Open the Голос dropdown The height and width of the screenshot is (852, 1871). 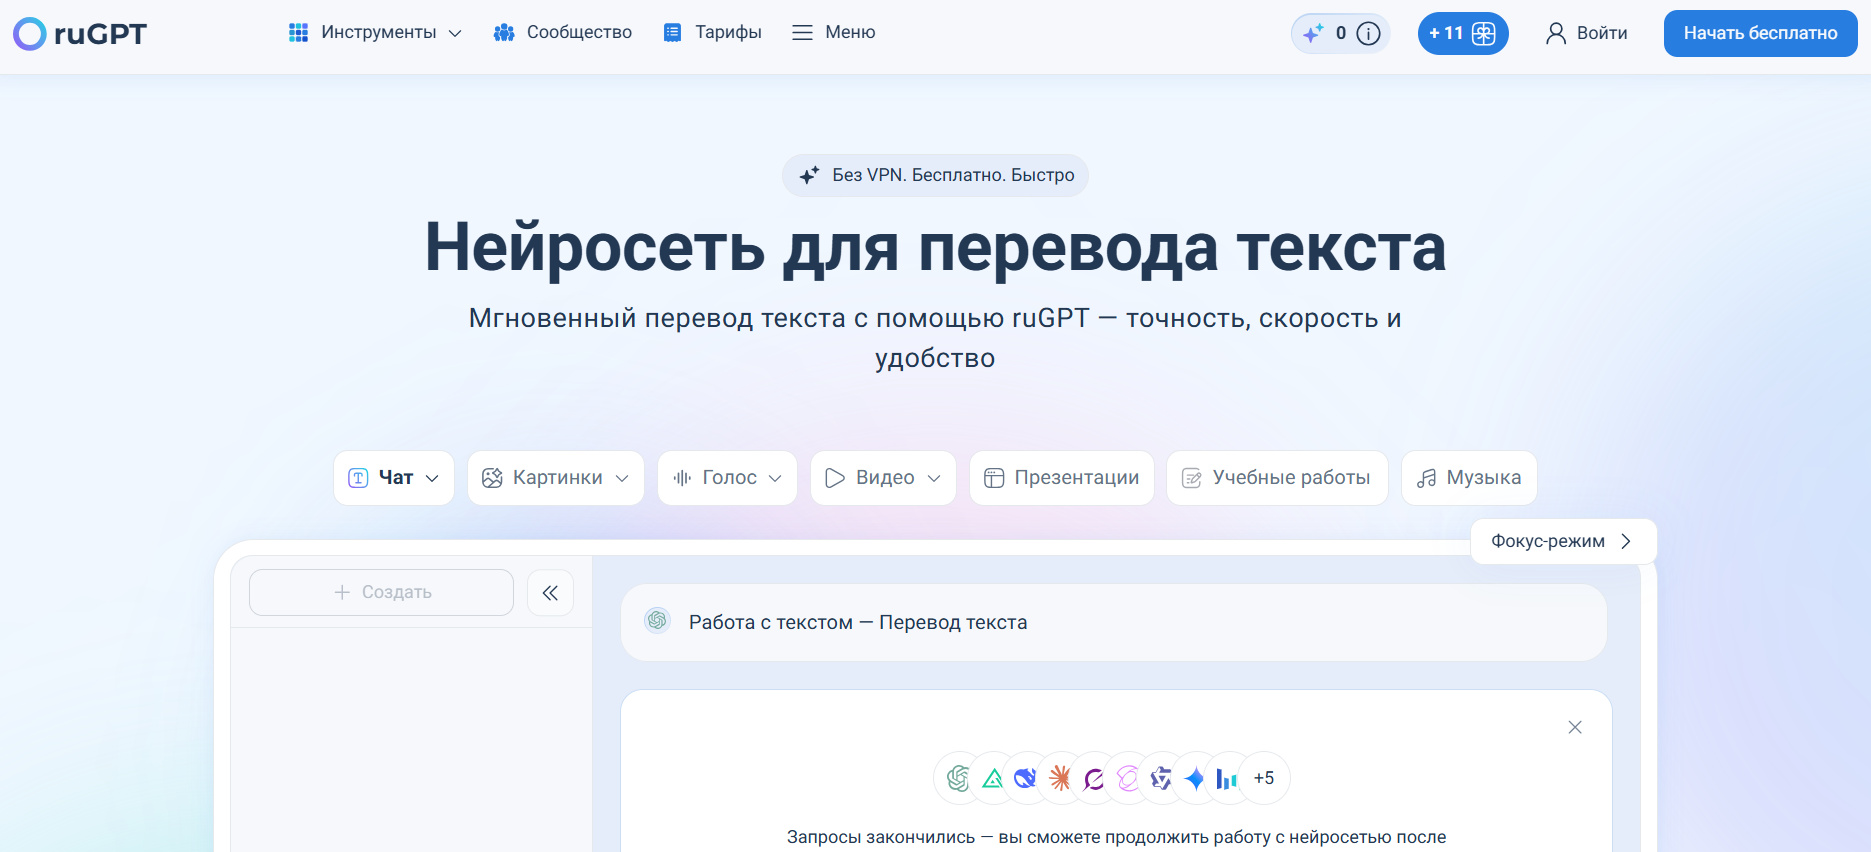727,478
